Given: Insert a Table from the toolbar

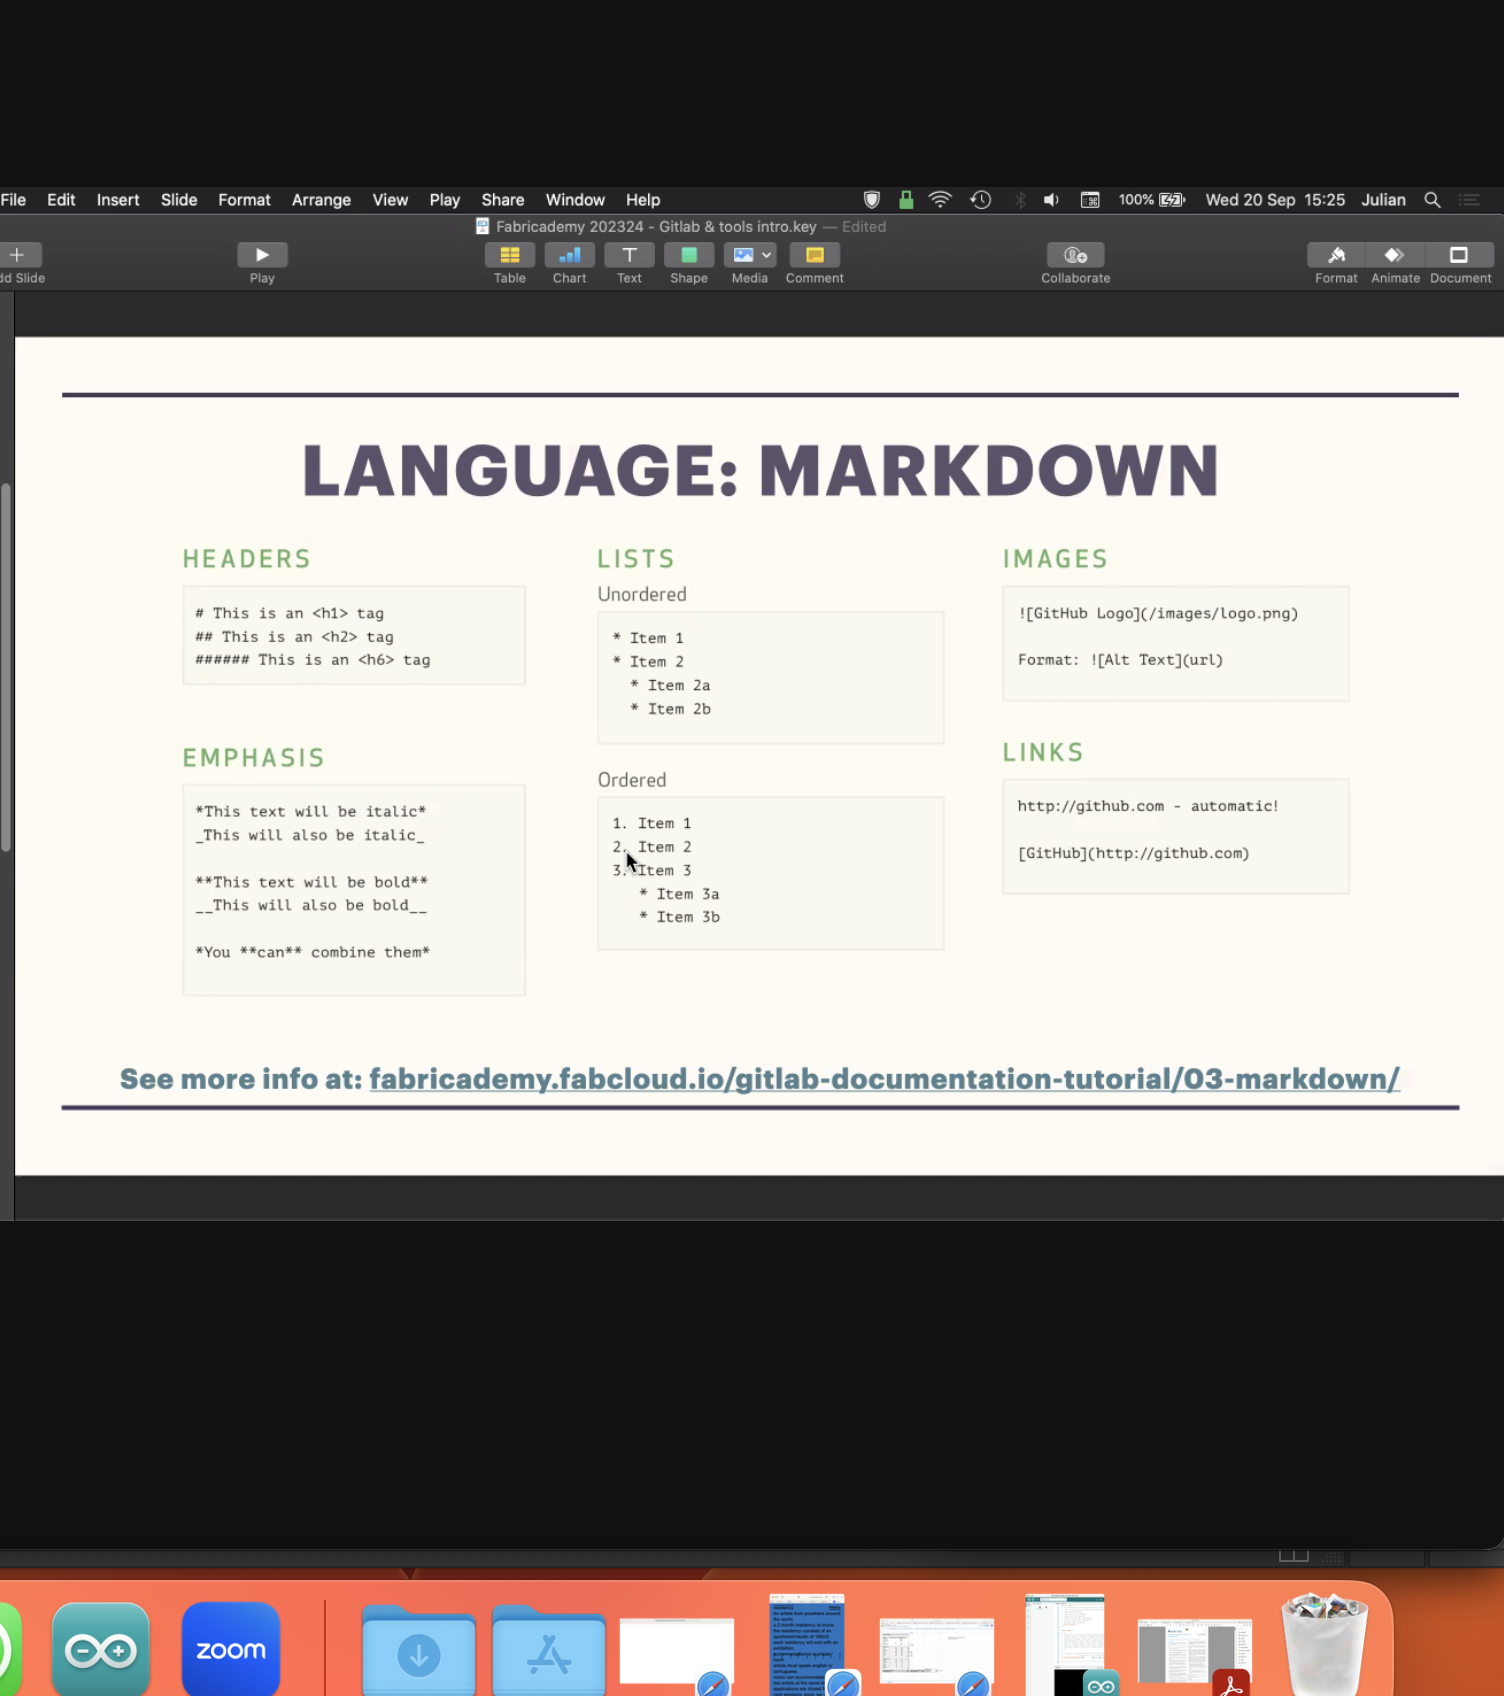Looking at the screenshot, I should [509, 255].
